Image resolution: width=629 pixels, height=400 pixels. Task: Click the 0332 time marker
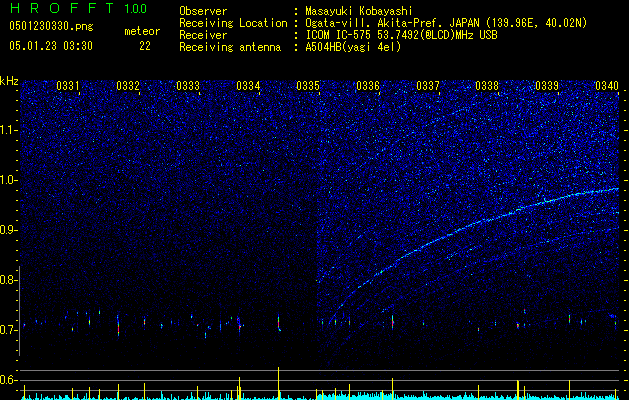pos(128,85)
